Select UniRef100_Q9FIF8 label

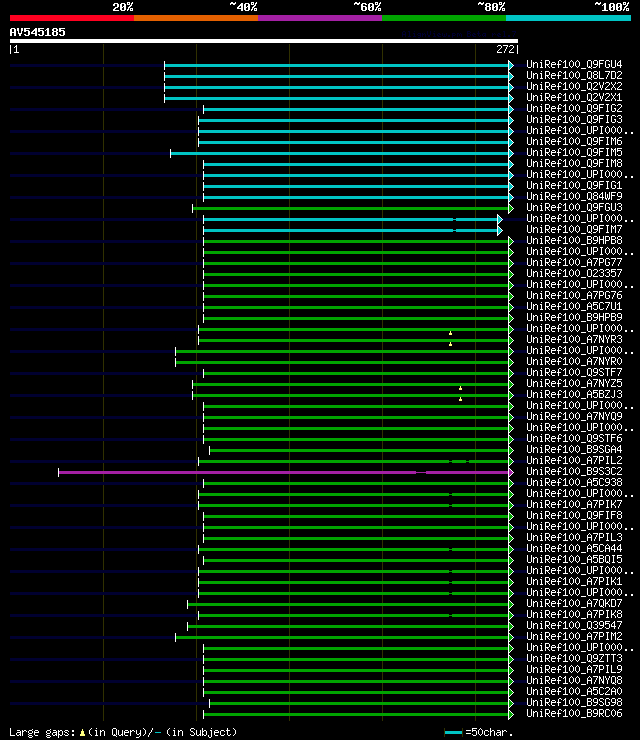pos(574,515)
